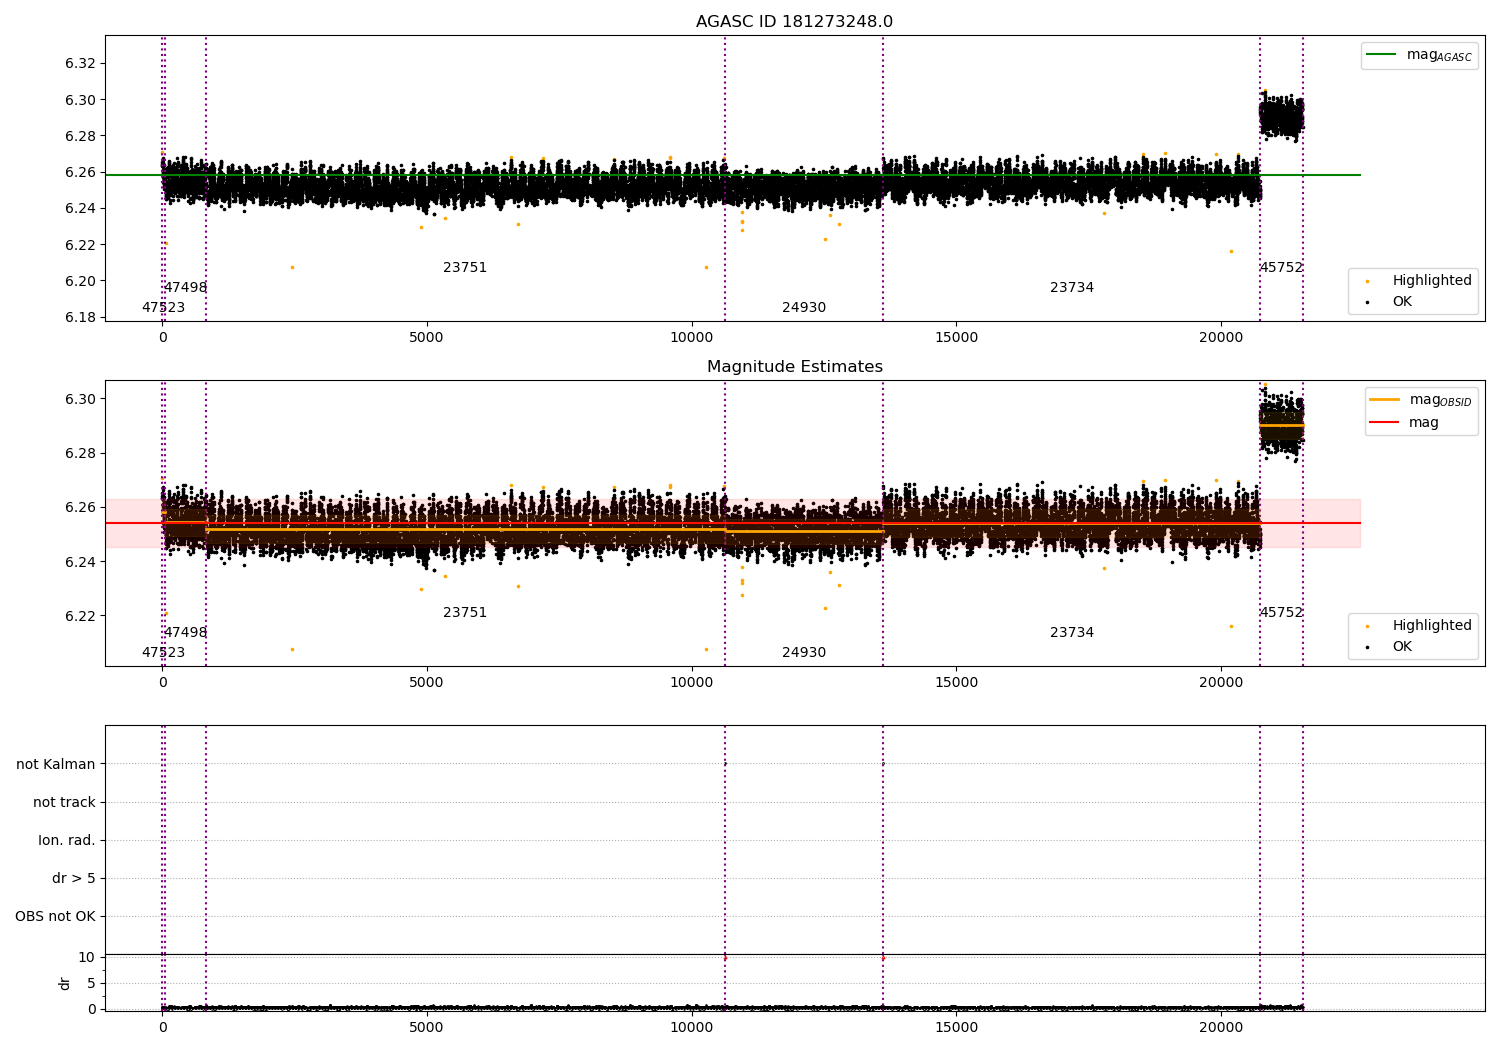Click the 6.30 y-tick in Magnitude Estimates plot

(80, 399)
